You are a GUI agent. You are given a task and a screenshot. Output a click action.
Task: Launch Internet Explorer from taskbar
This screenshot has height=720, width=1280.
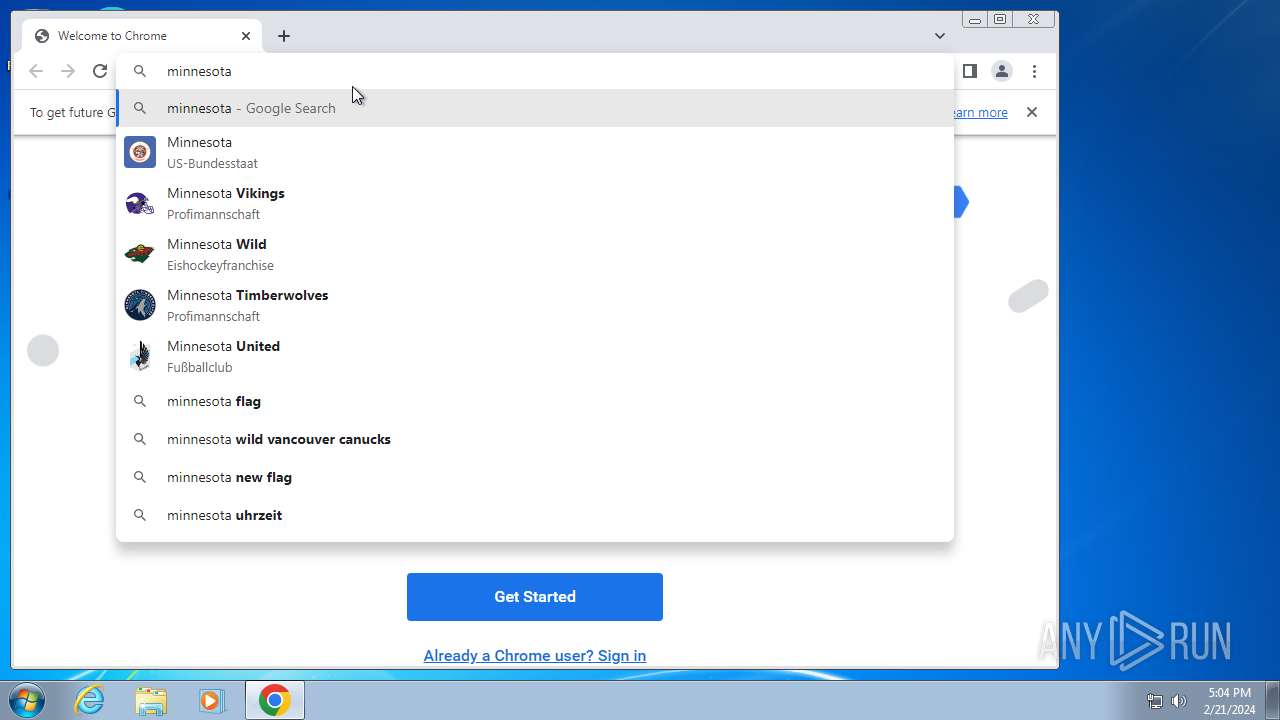[90, 700]
